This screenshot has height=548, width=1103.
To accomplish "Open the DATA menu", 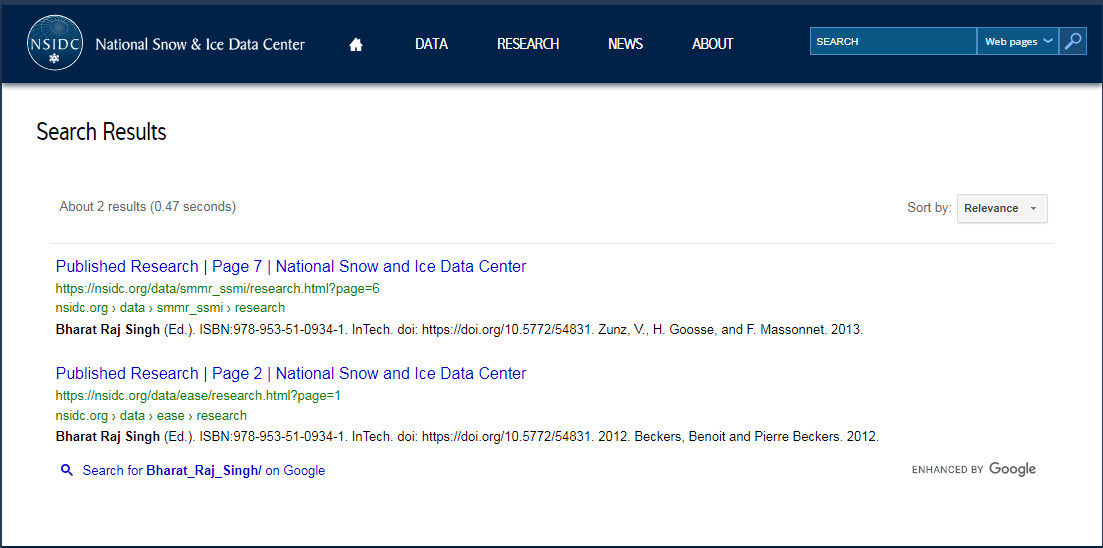I will 431,44.
